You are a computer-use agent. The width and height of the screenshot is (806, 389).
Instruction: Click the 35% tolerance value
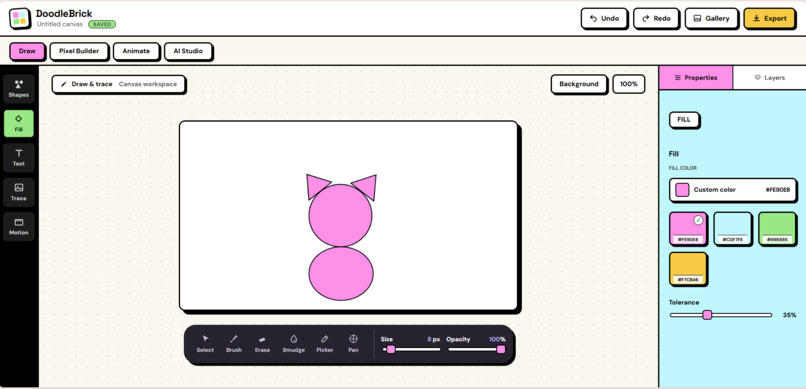click(790, 315)
